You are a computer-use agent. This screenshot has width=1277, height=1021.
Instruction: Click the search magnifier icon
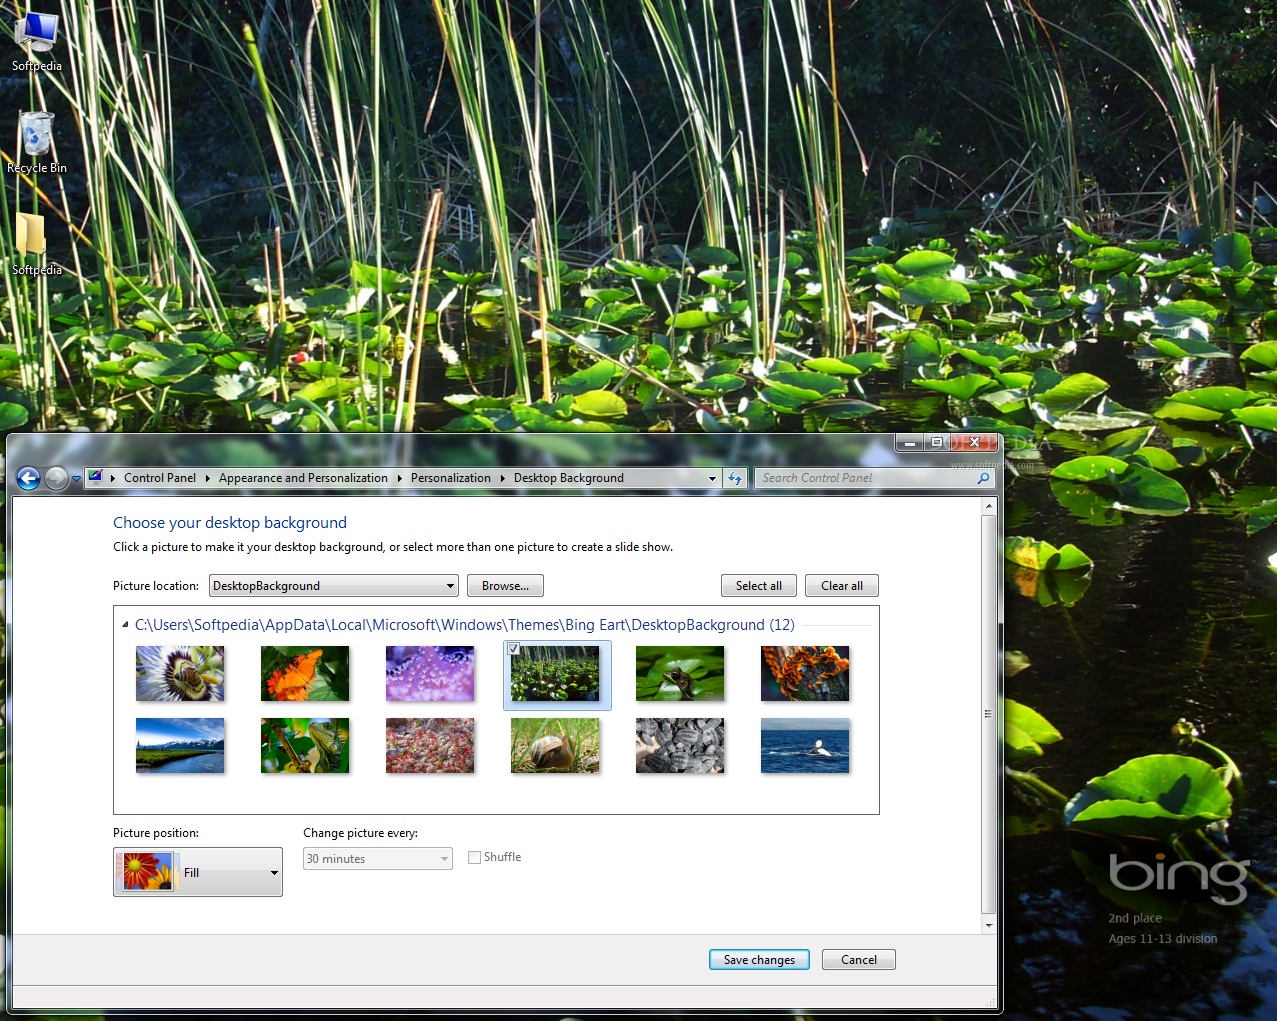click(983, 478)
